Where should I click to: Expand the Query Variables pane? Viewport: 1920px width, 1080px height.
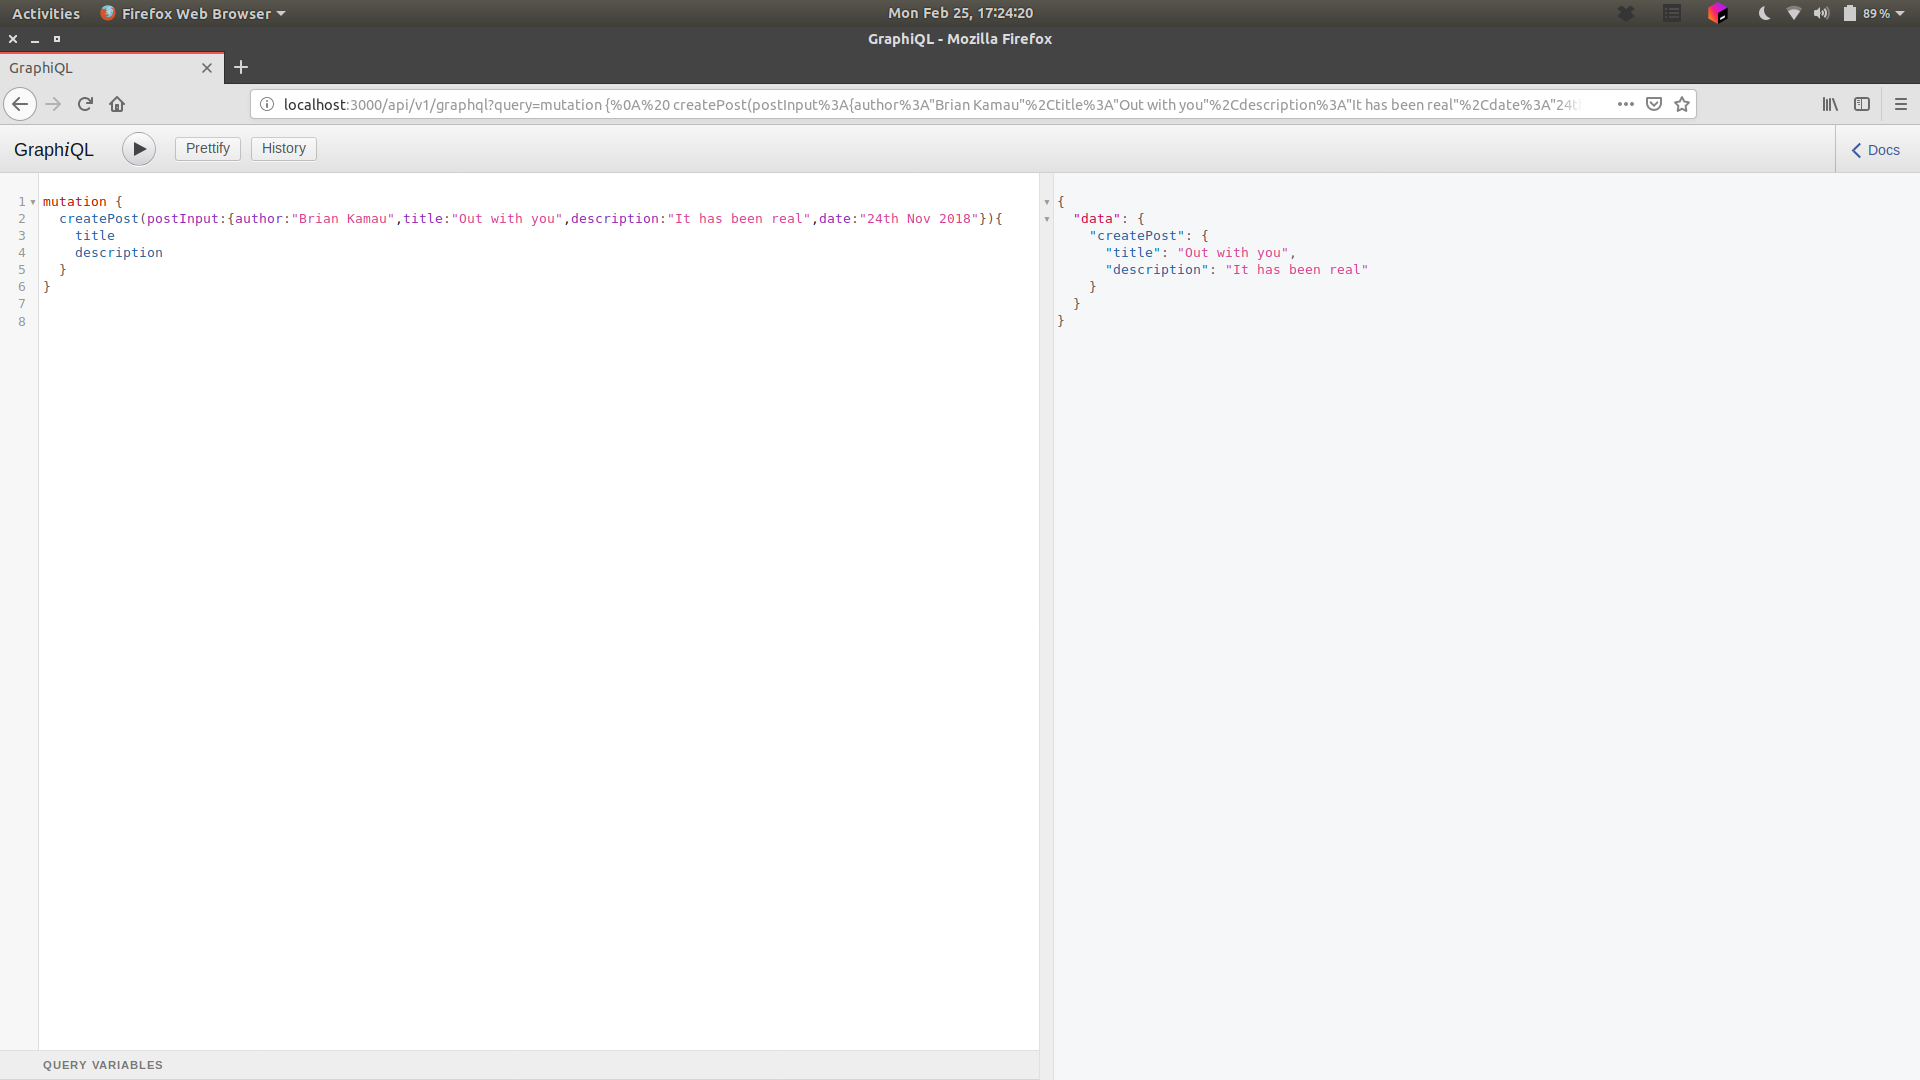click(103, 1065)
